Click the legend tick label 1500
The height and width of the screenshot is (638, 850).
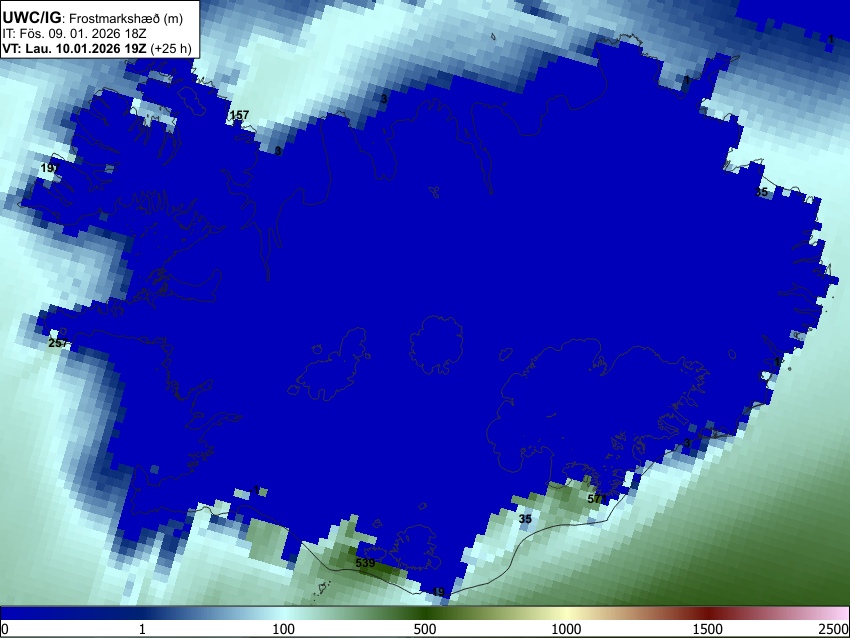(707, 629)
